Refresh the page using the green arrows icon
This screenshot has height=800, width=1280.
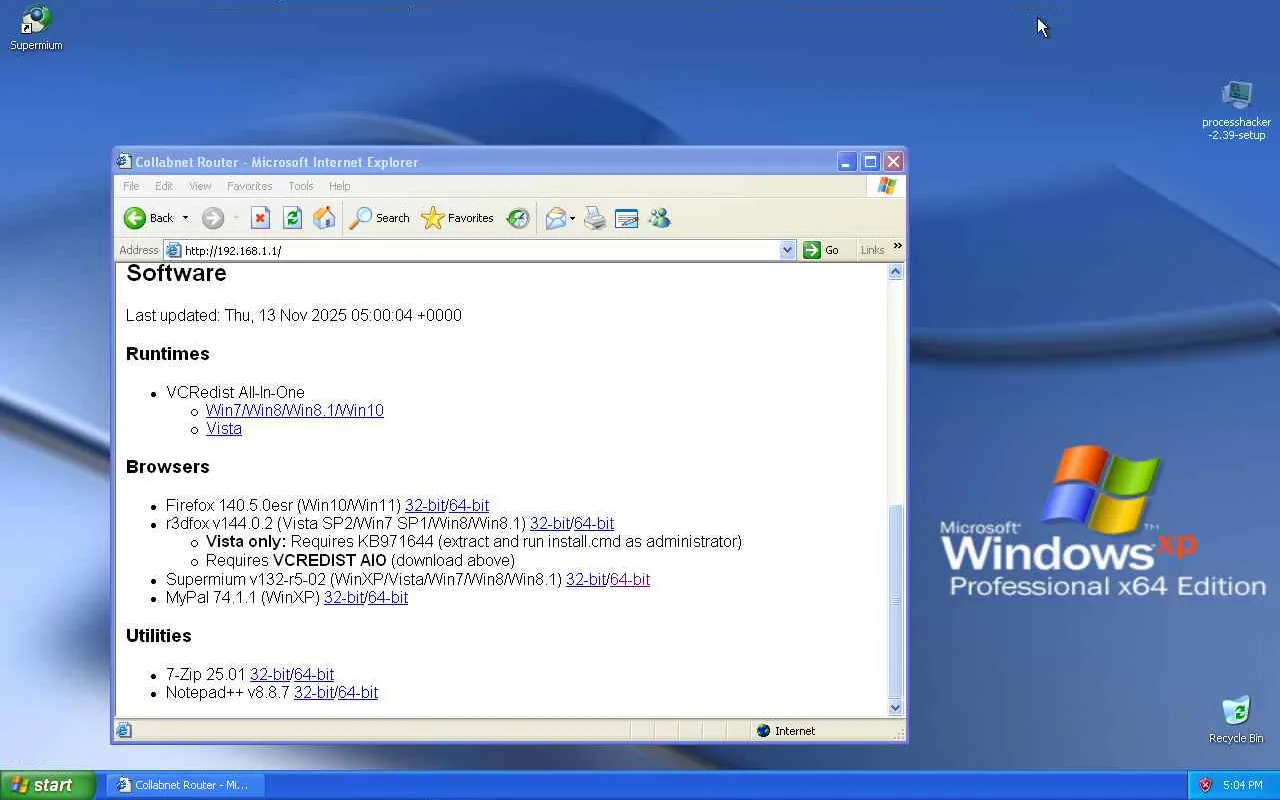tap(292, 218)
